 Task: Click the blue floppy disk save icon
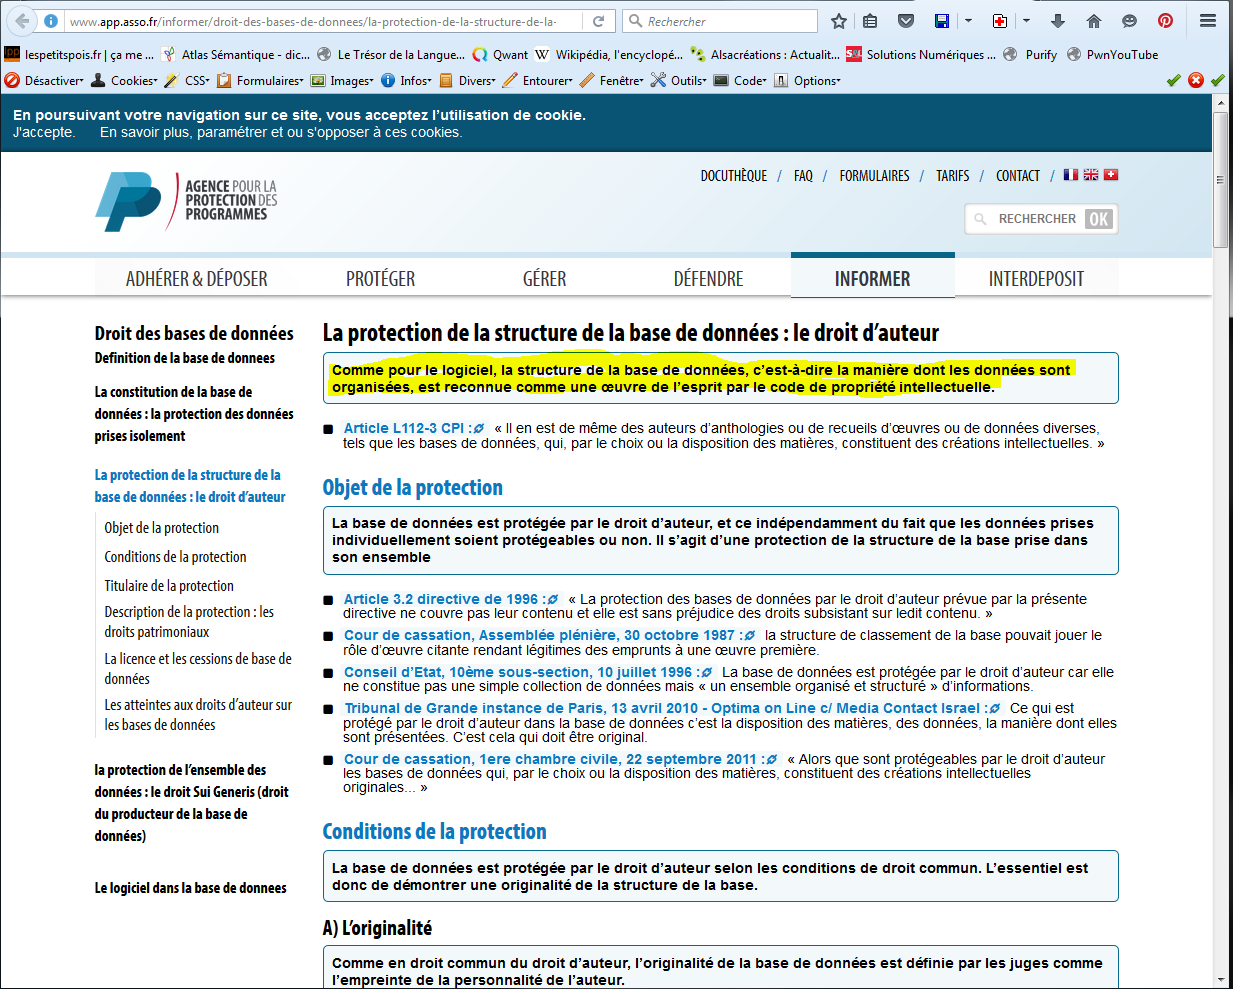[942, 21]
